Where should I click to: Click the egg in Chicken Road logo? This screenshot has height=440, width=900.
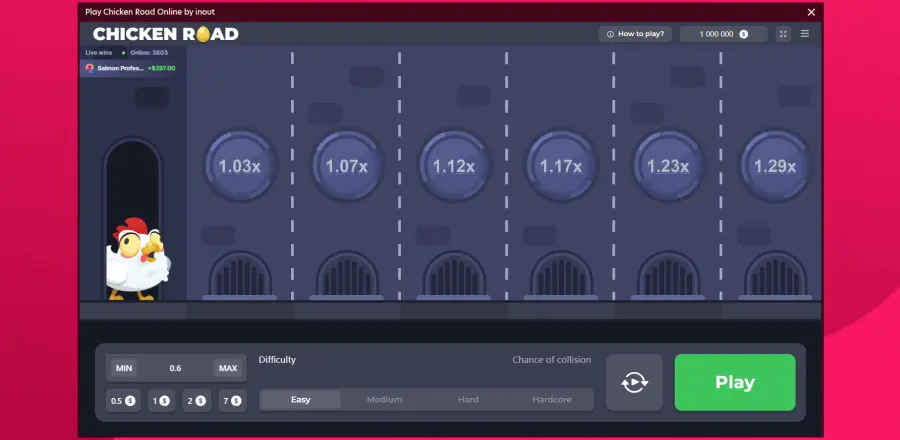pos(203,34)
